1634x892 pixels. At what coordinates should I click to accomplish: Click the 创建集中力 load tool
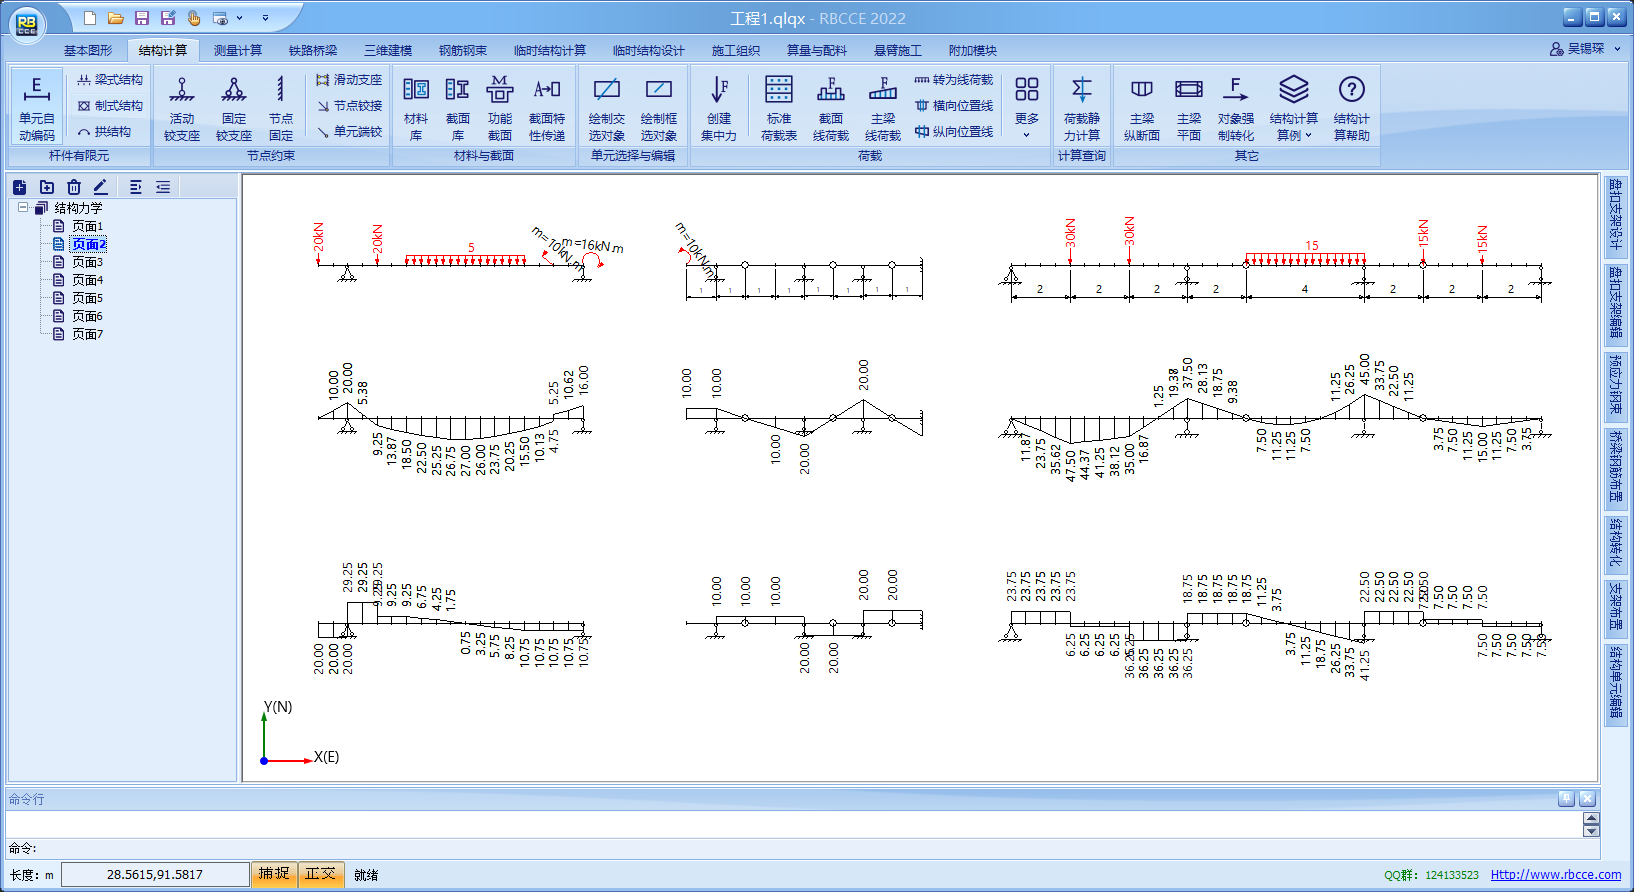pyautogui.click(x=718, y=108)
